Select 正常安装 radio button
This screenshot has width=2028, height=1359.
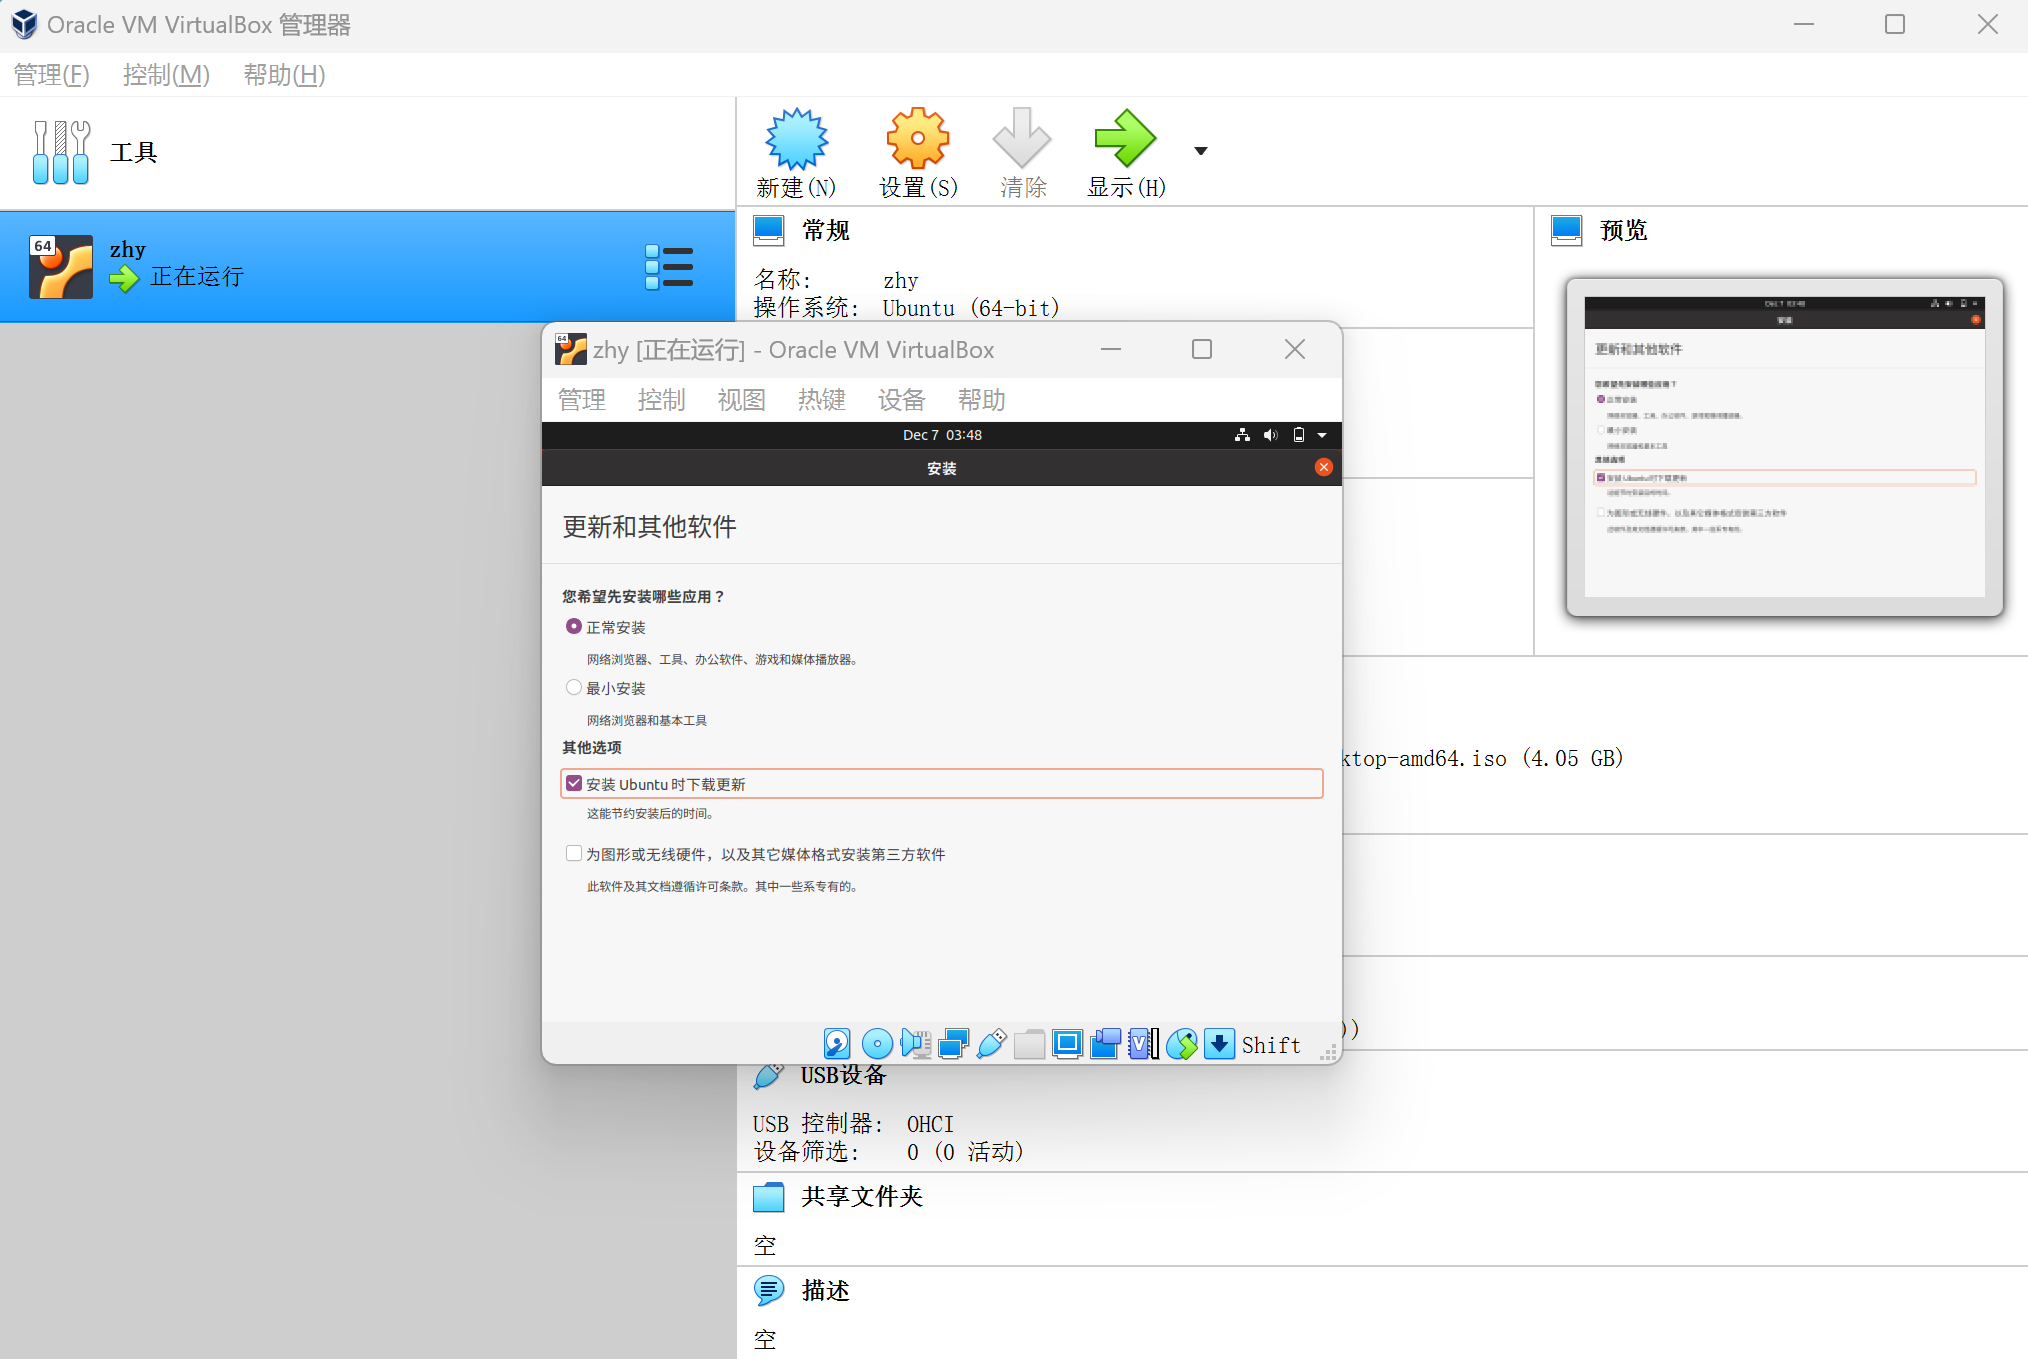574,626
